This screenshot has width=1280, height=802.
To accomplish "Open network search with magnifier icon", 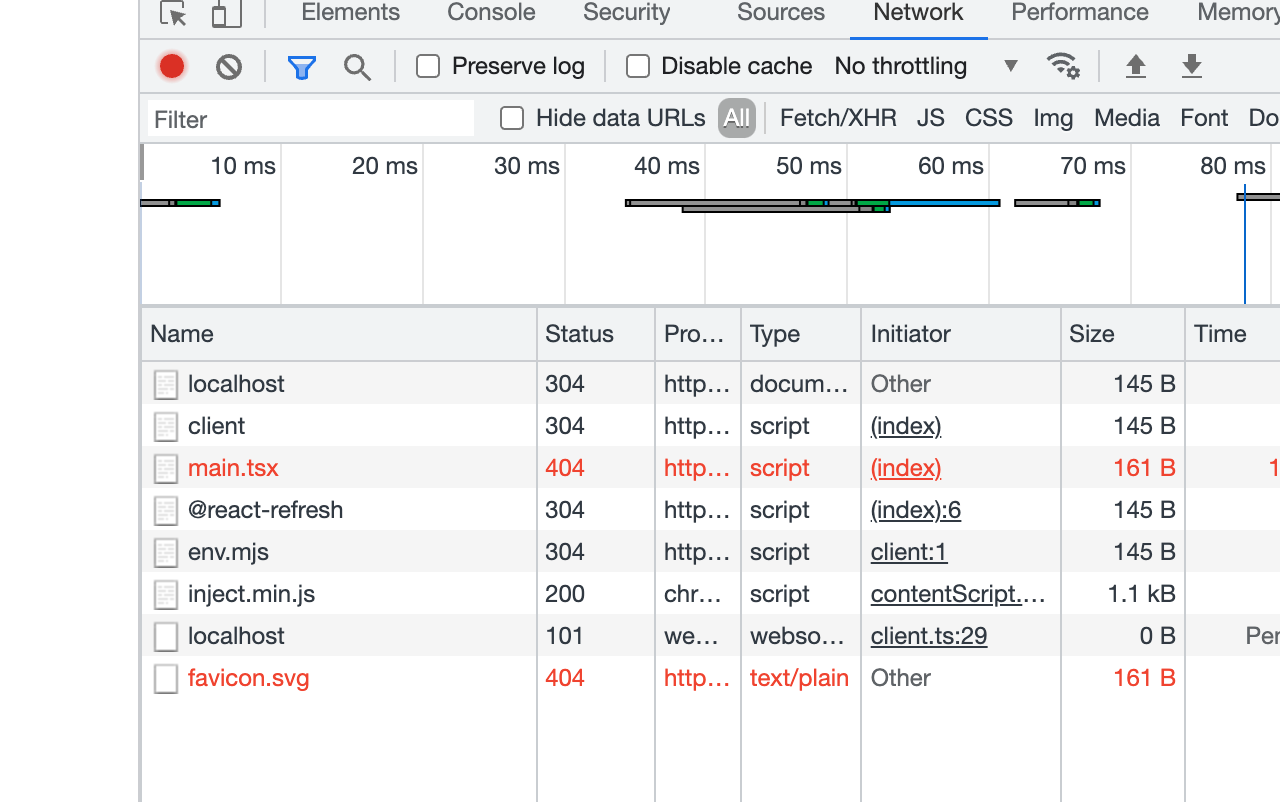I will 357,67.
